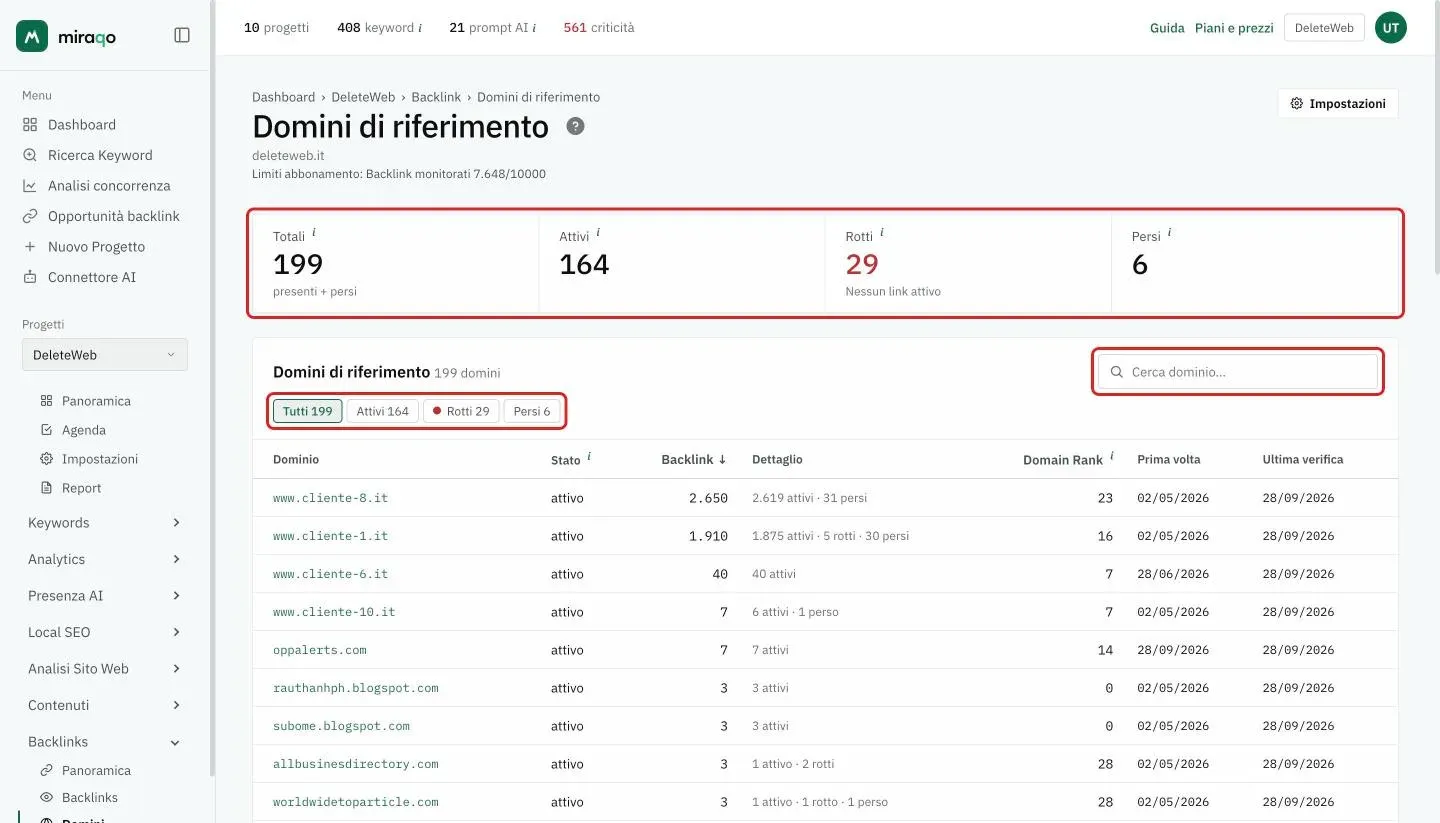The image size is (1440, 823).
Task: Go to Piani e prezzi
Action: pyautogui.click(x=1234, y=28)
